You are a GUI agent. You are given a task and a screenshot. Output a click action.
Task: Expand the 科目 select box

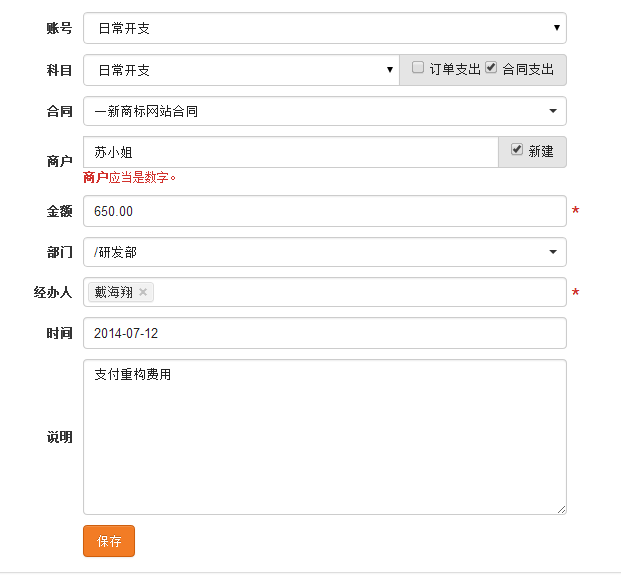click(x=241, y=70)
